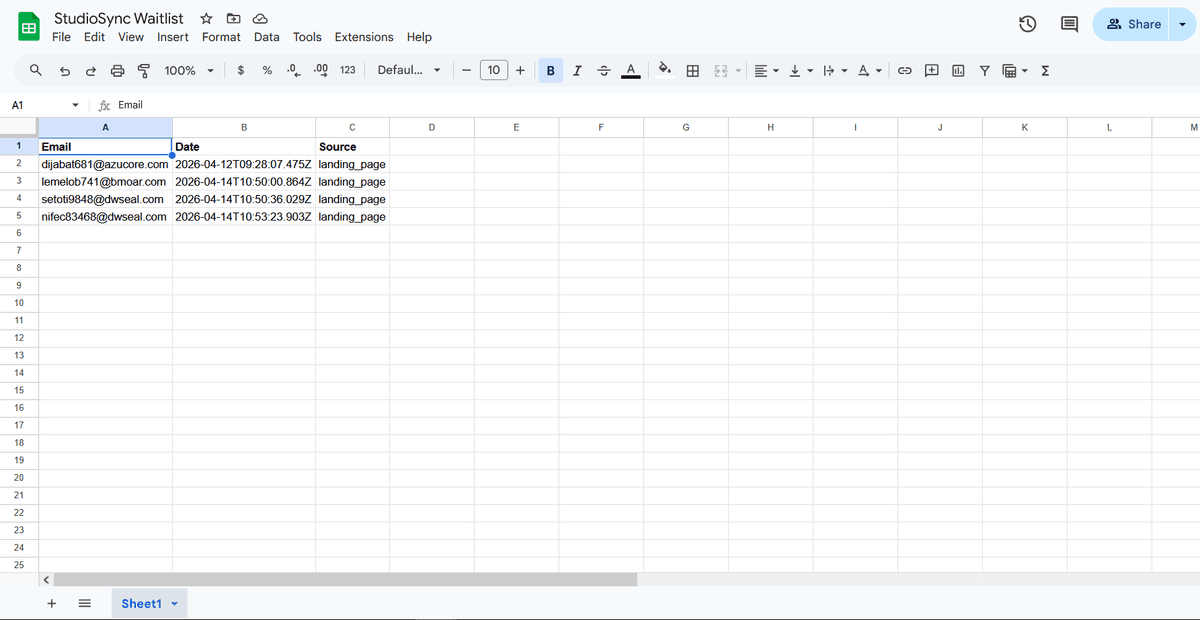Viewport: 1200px width, 620px height.
Task: Expand the horizontal align dropdown arrow
Action: 776,70
